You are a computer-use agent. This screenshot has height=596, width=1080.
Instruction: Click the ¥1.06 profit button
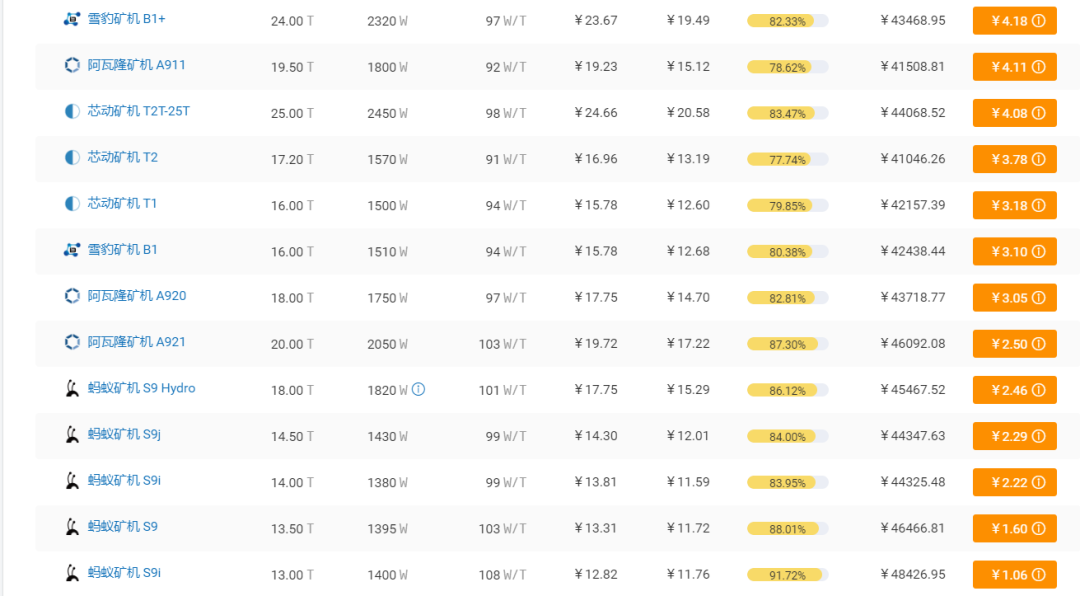[x=1014, y=575]
